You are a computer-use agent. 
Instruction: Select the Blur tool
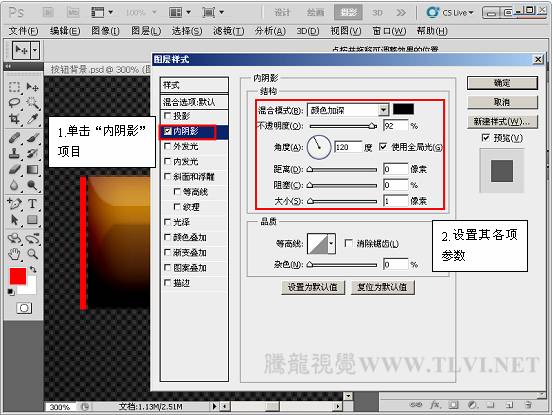[x=14, y=185]
